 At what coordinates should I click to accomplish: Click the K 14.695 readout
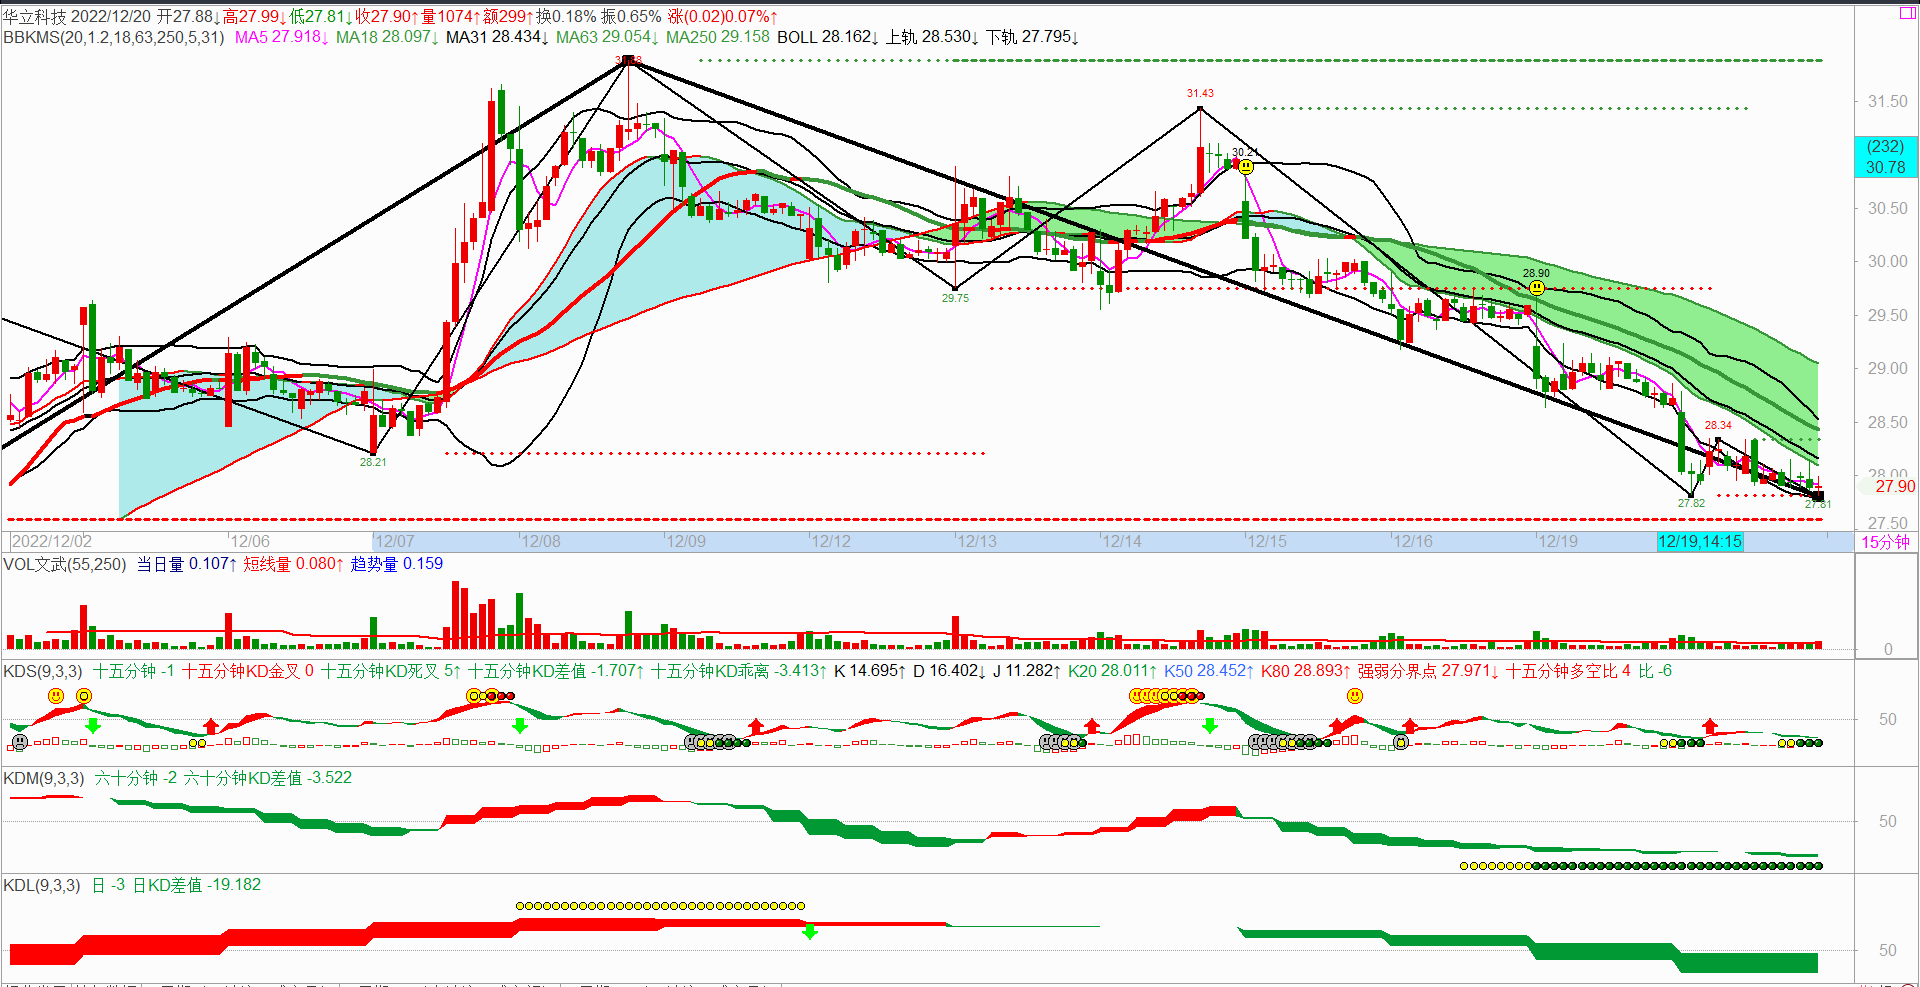coord(871,671)
